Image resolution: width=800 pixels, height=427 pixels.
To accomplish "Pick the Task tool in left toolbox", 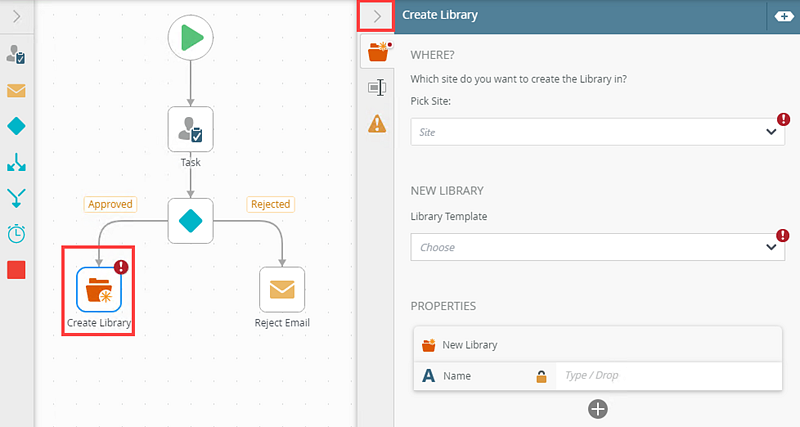I will tap(16, 55).
